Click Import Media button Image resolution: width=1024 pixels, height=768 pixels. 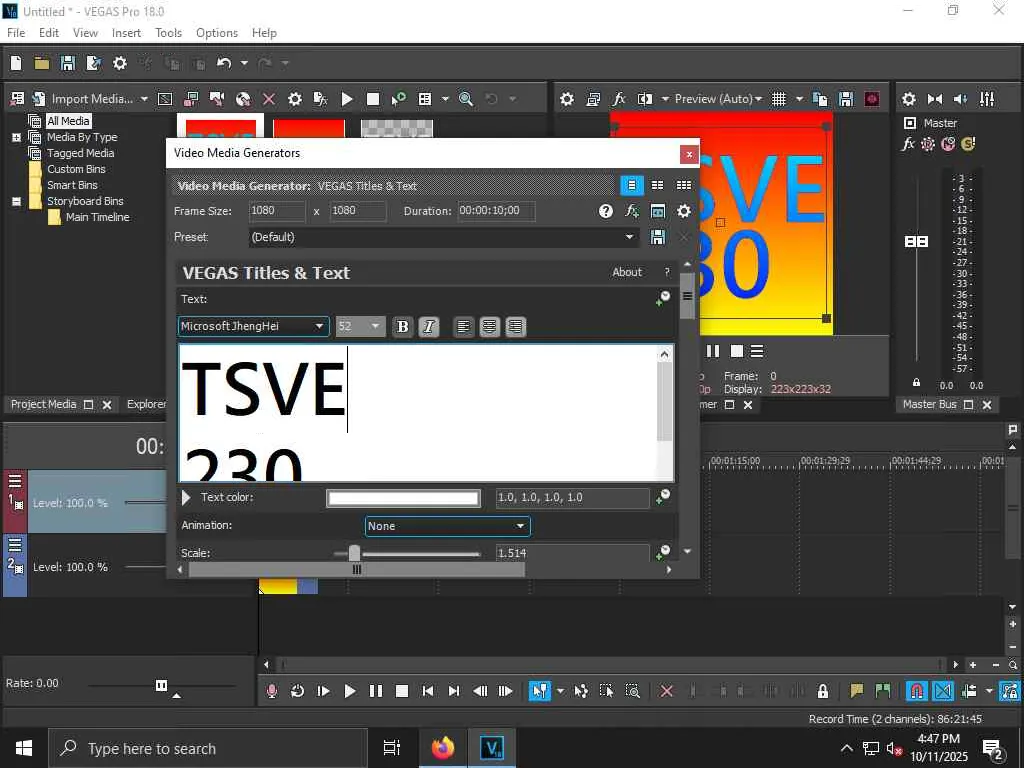click(84, 99)
